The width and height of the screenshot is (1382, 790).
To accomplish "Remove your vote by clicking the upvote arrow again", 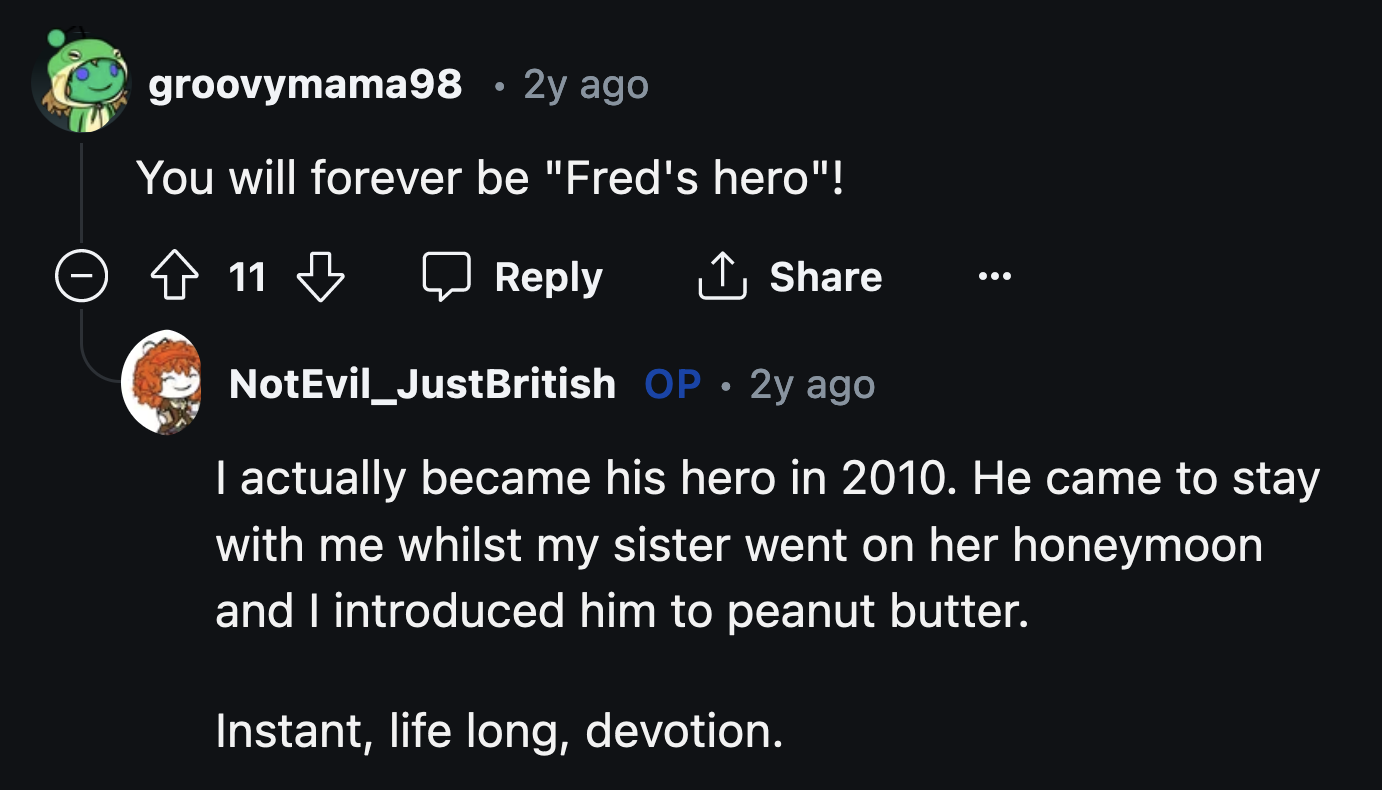I will [175, 277].
